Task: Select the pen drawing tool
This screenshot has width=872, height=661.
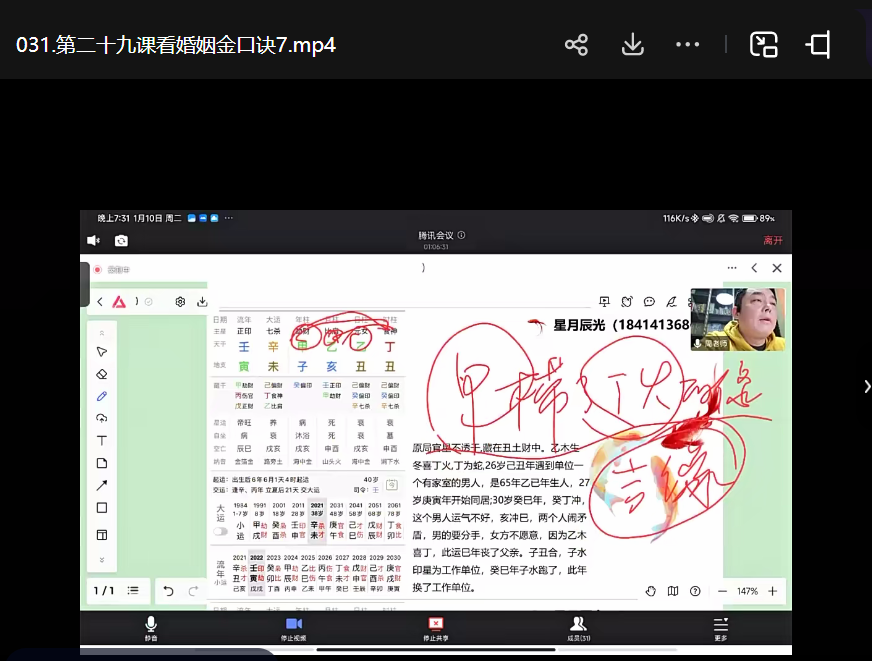Action: coord(101,396)
